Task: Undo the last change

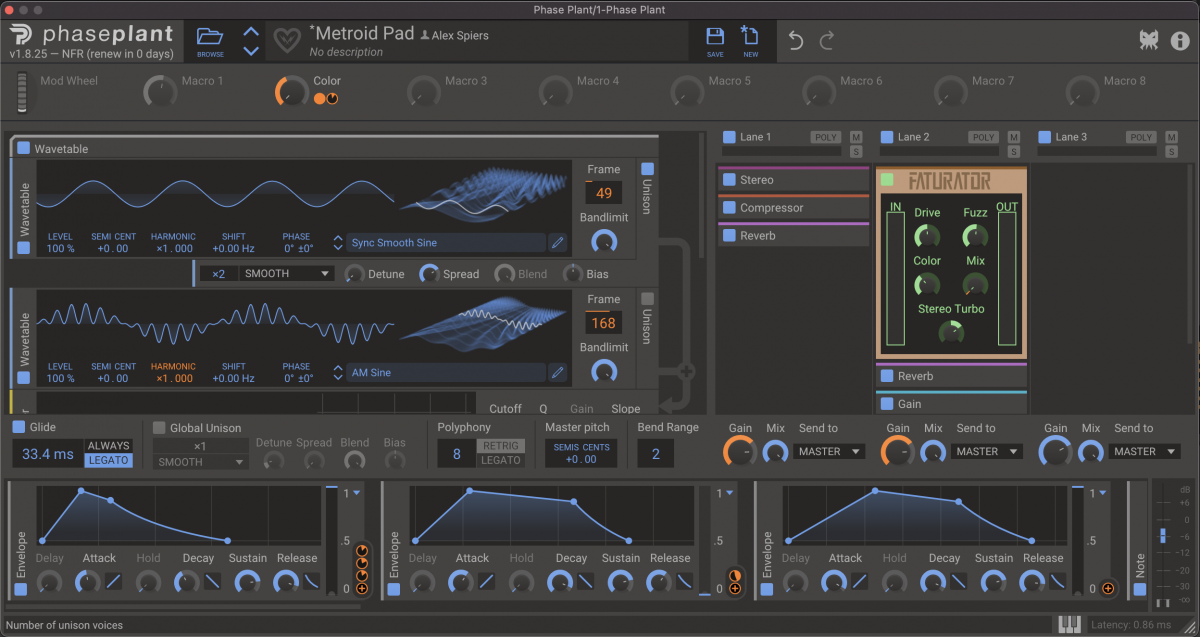Action: click(796, 41)
